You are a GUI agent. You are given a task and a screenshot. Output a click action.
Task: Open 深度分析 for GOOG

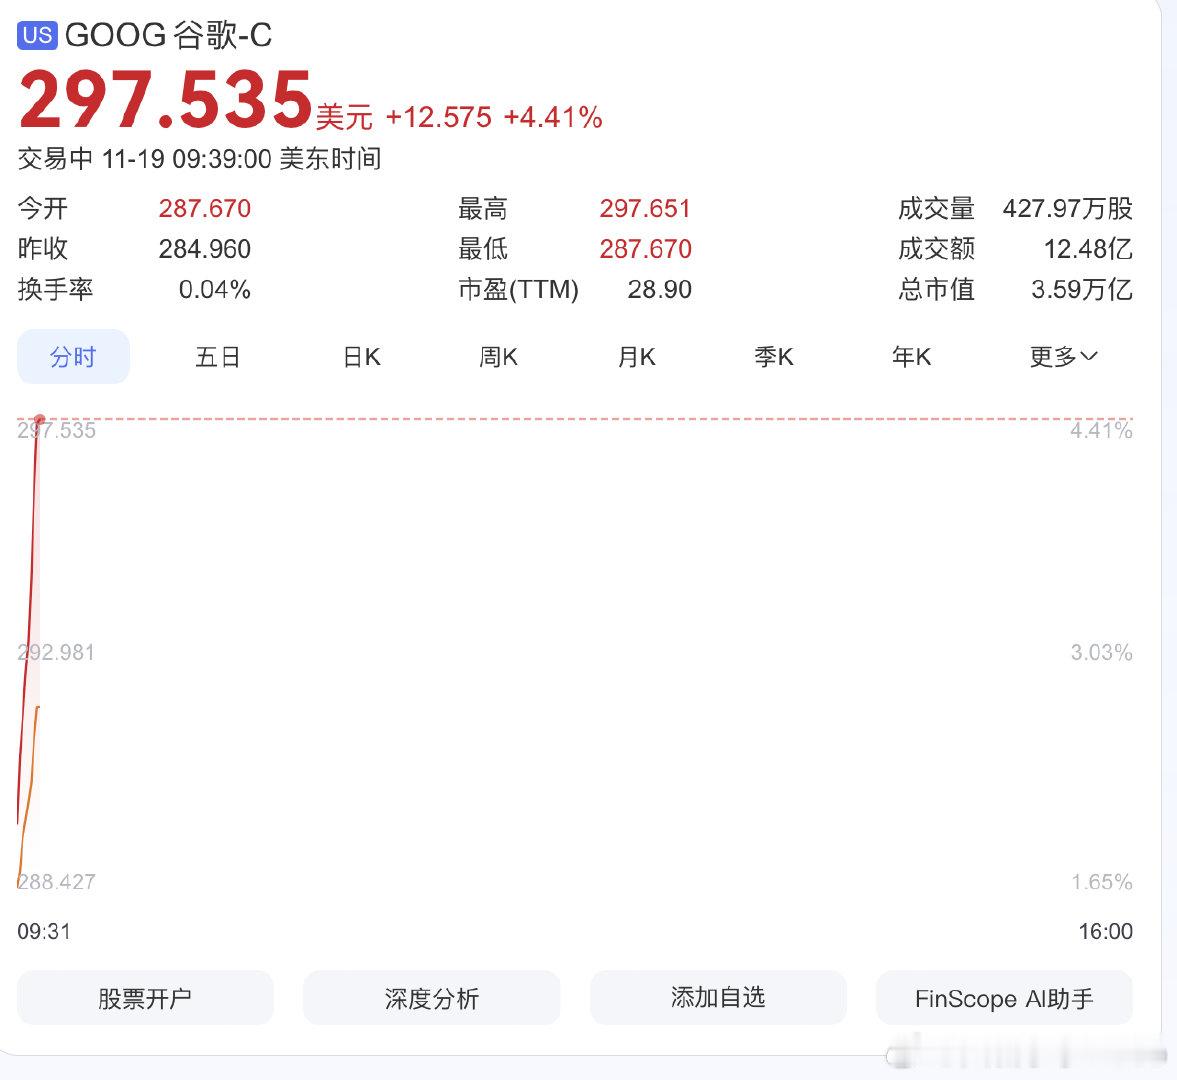(x=431, y=997)
